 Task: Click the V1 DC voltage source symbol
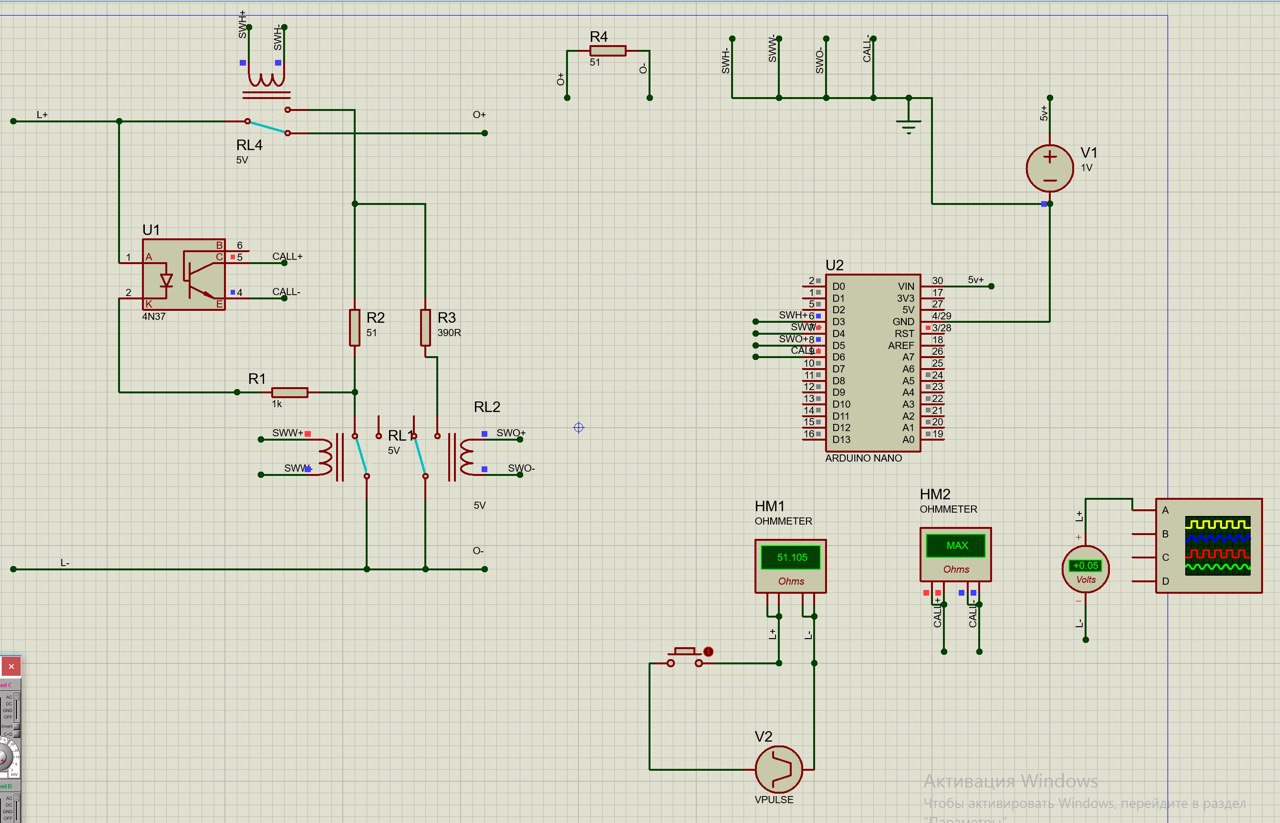(1051, 168)
